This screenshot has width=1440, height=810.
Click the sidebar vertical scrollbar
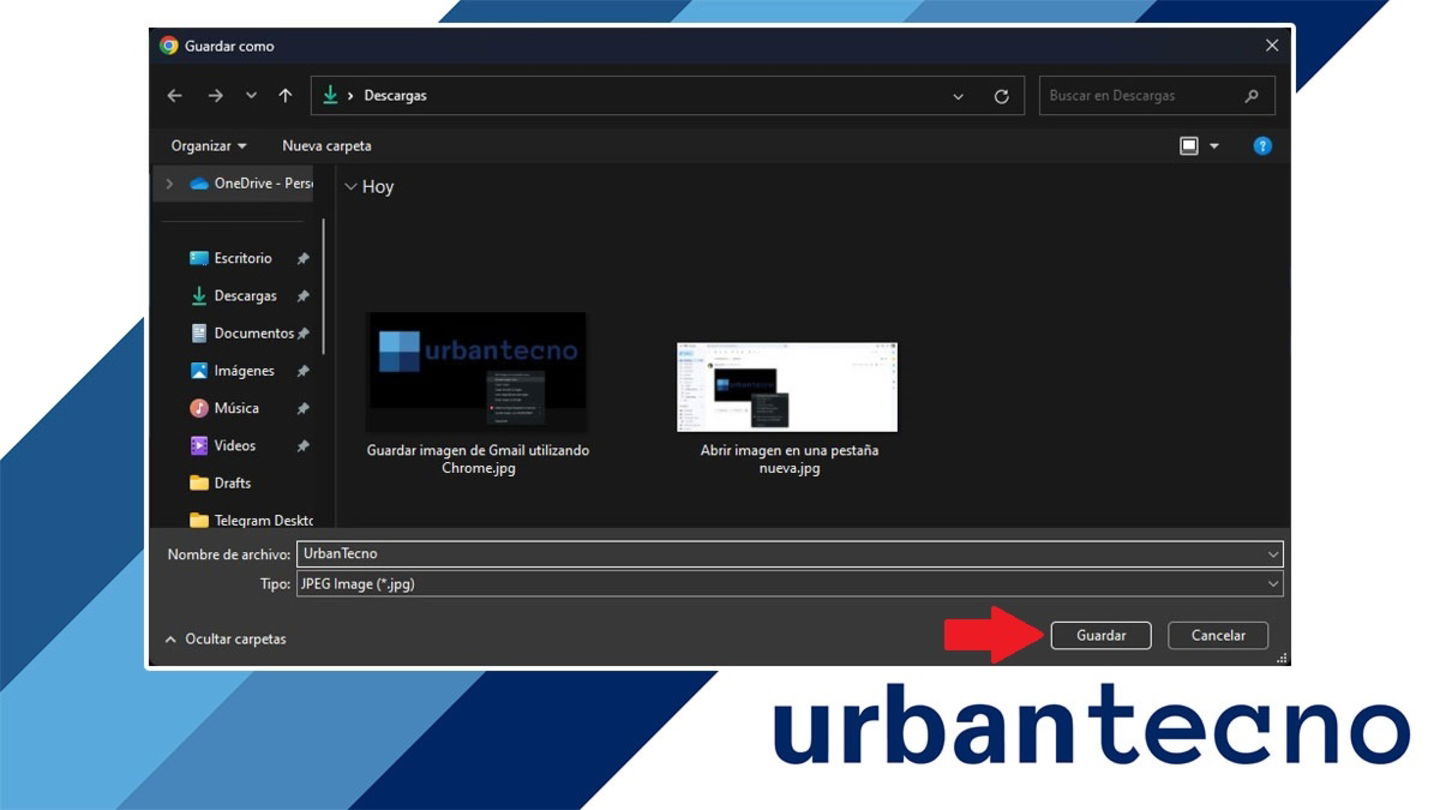tap(323, 286)
